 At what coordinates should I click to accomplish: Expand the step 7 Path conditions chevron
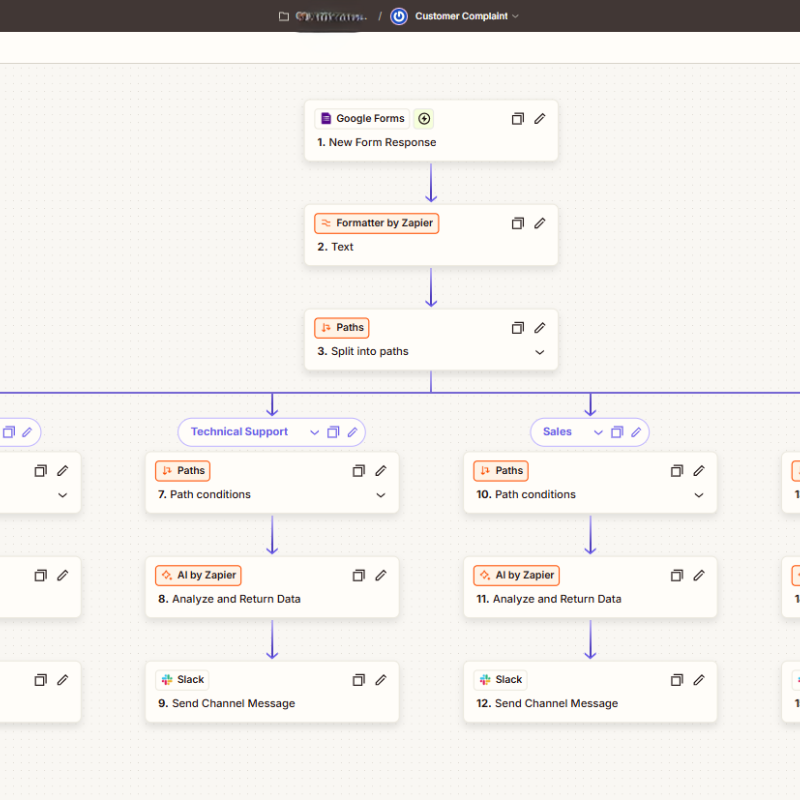tap(381, 495)
